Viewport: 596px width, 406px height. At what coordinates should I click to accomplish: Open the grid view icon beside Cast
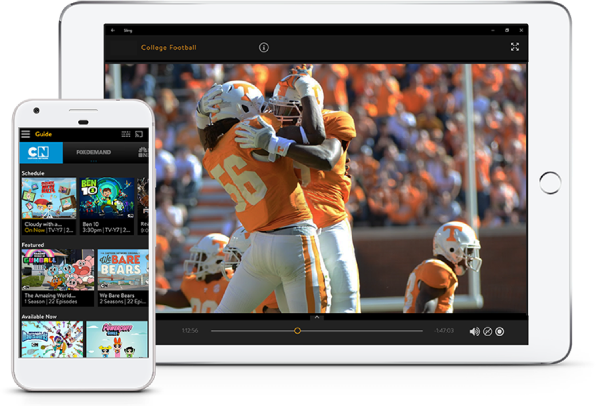126,134
